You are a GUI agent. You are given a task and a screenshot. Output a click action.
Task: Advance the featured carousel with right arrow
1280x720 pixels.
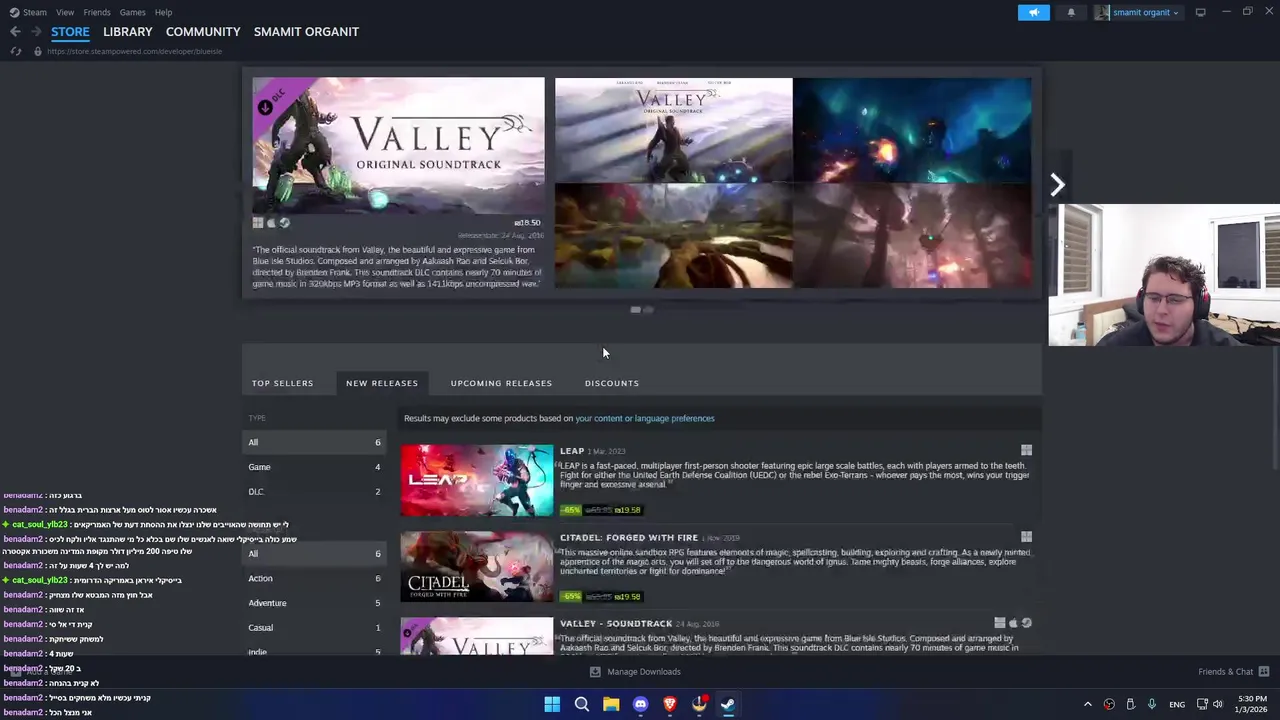1057,184
